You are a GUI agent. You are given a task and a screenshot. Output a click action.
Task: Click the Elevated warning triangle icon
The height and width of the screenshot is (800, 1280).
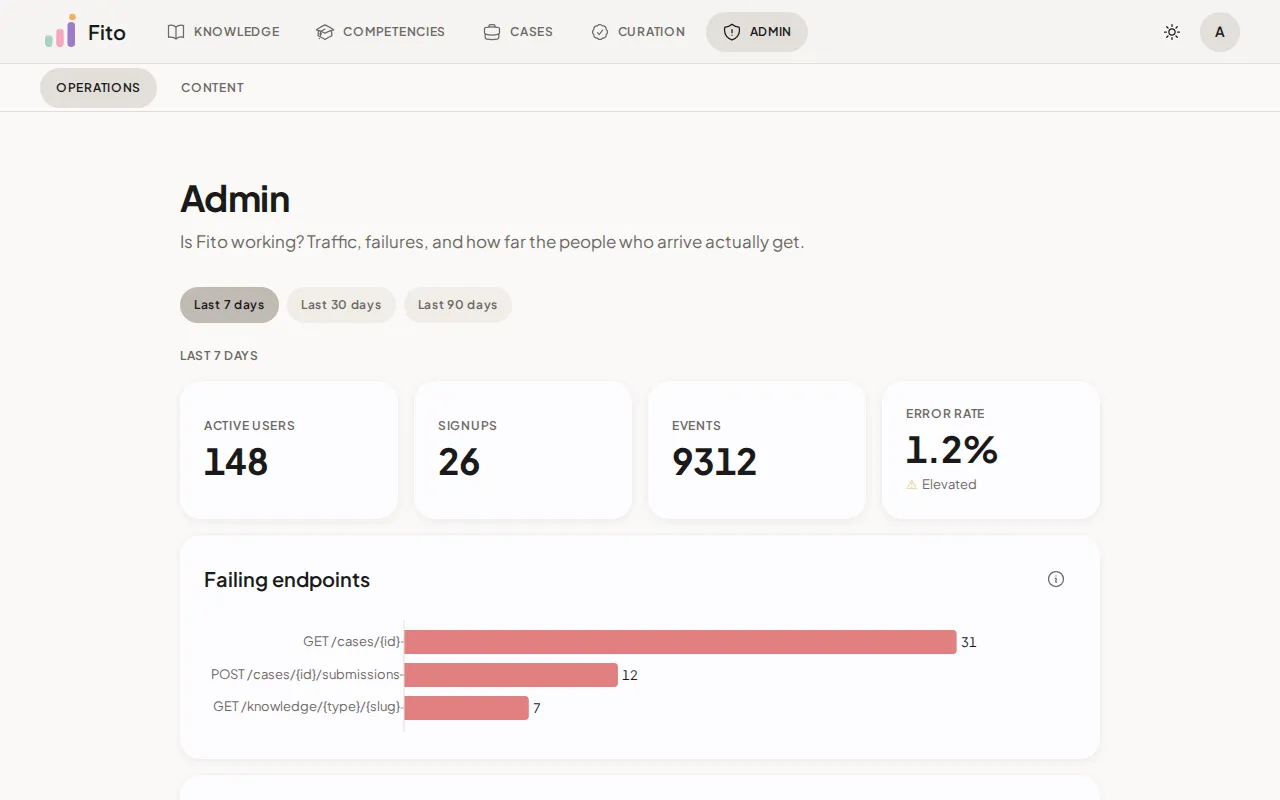pos(911,485)
